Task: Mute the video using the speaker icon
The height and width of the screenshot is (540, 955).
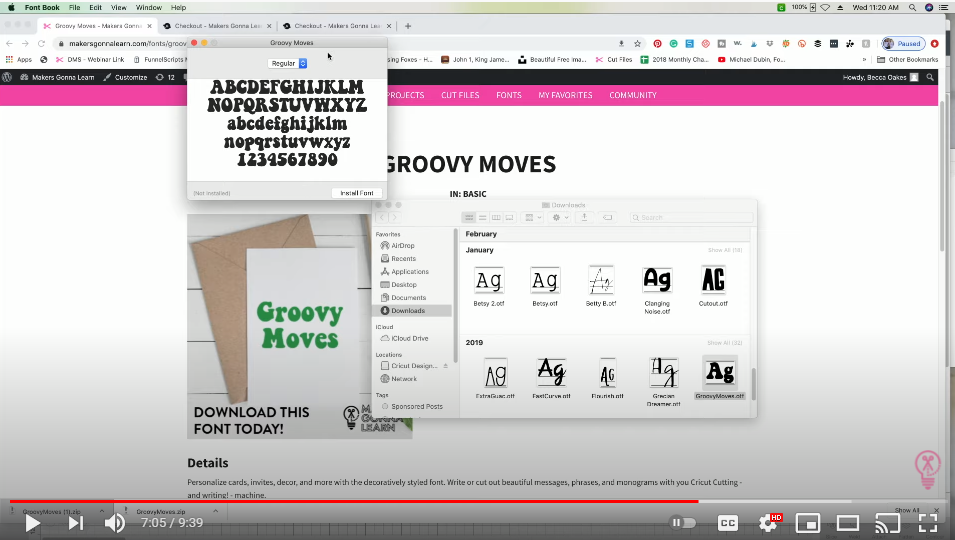Action: pyautogui.click(x=115, y=523)
